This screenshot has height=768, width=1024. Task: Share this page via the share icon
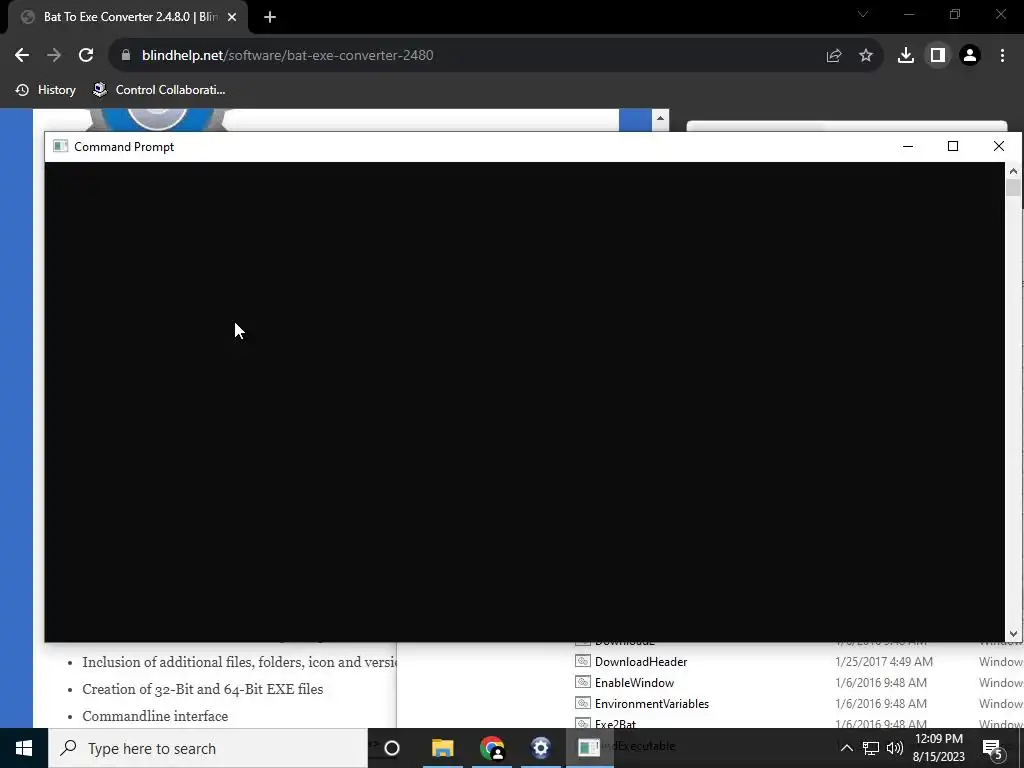pos(834,56)
